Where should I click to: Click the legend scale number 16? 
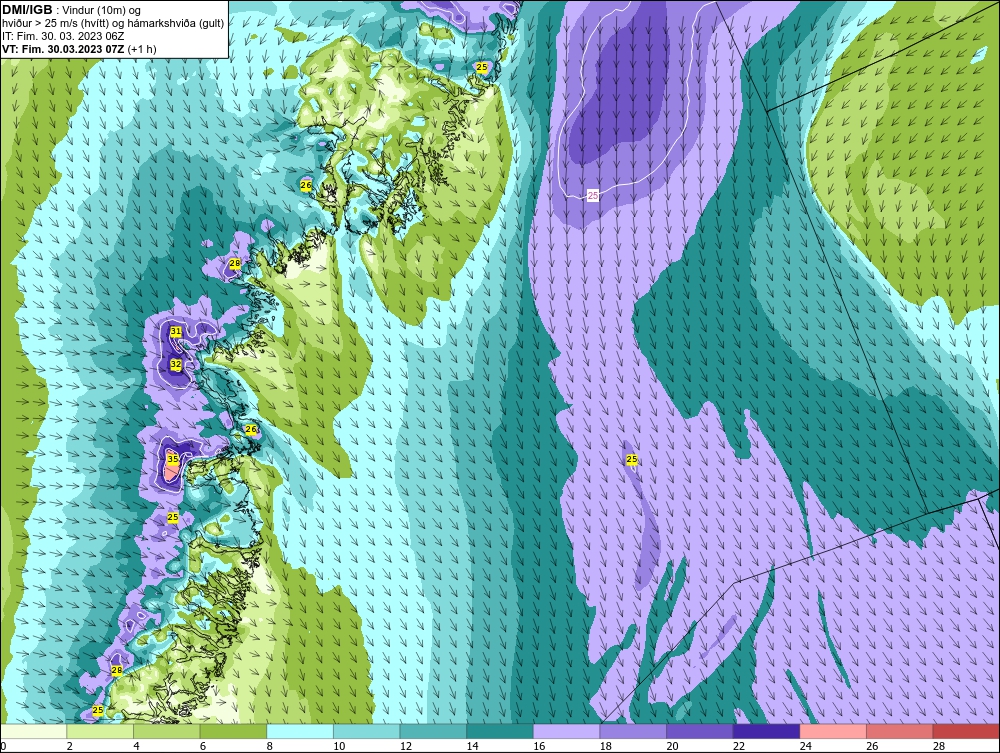(539, 746)
